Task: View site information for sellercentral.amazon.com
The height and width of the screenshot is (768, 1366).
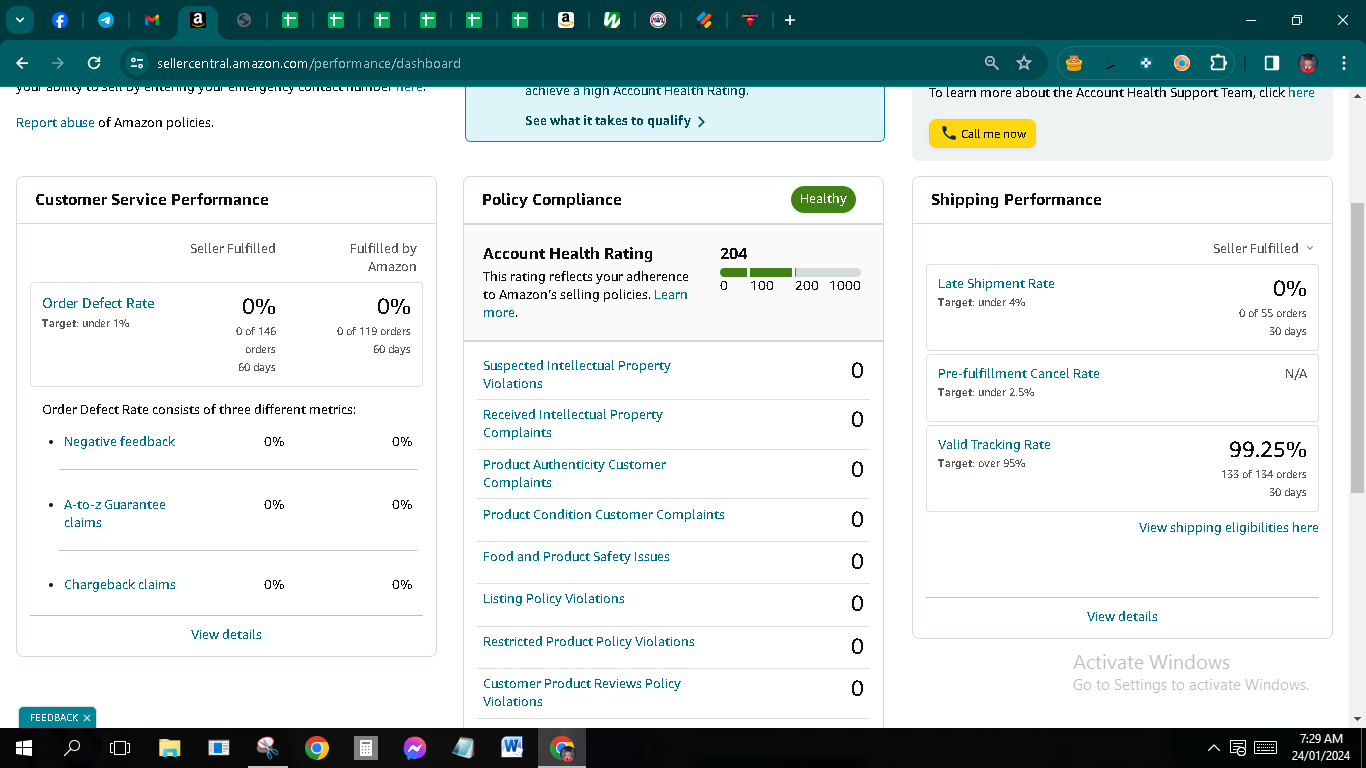Action: click(137, 63)
